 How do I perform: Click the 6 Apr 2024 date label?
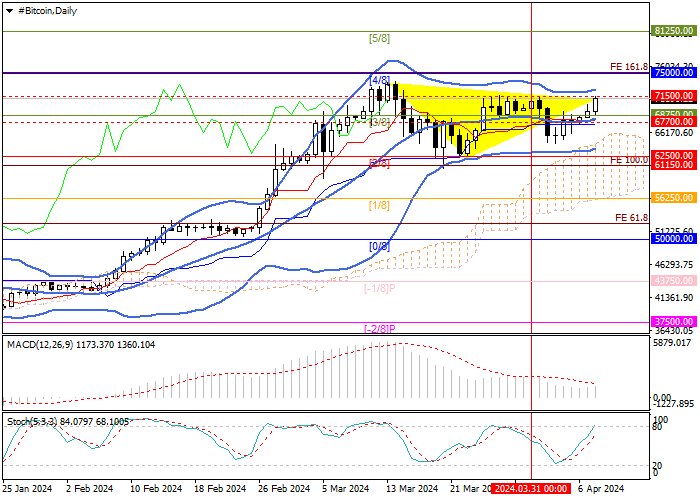pos(601,488)
